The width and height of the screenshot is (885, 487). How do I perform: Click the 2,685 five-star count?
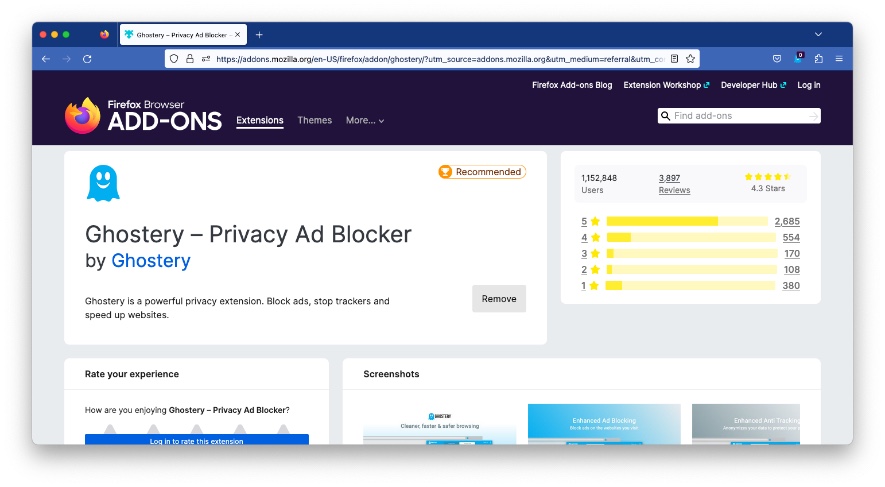pos(787,221)
